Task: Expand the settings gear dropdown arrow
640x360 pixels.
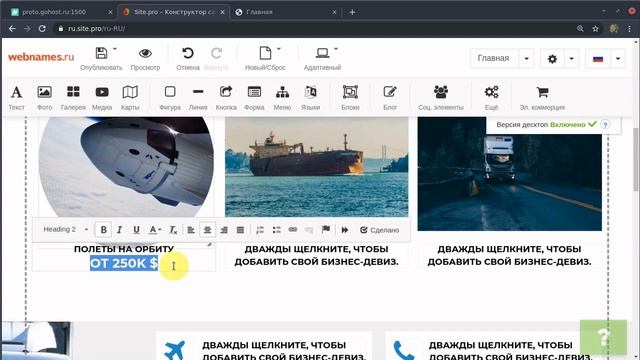Action: (x=571, y=58)
